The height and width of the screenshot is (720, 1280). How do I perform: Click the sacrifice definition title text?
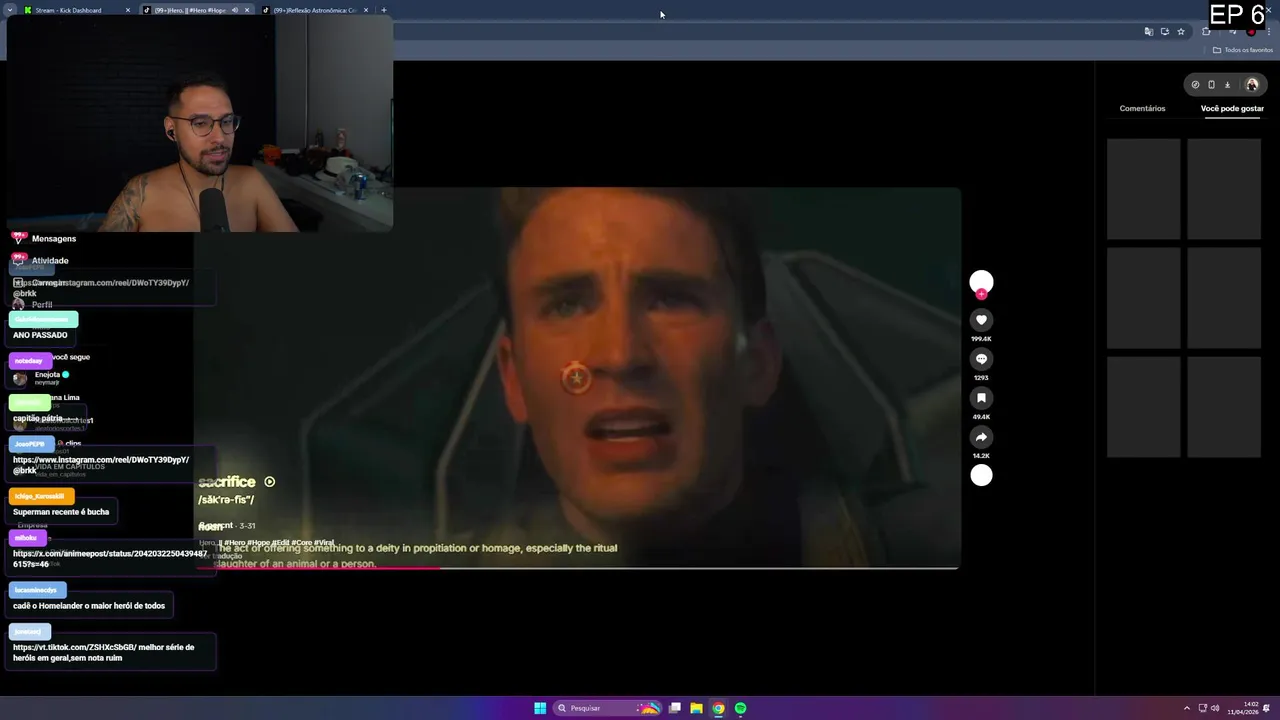[227, 482]
